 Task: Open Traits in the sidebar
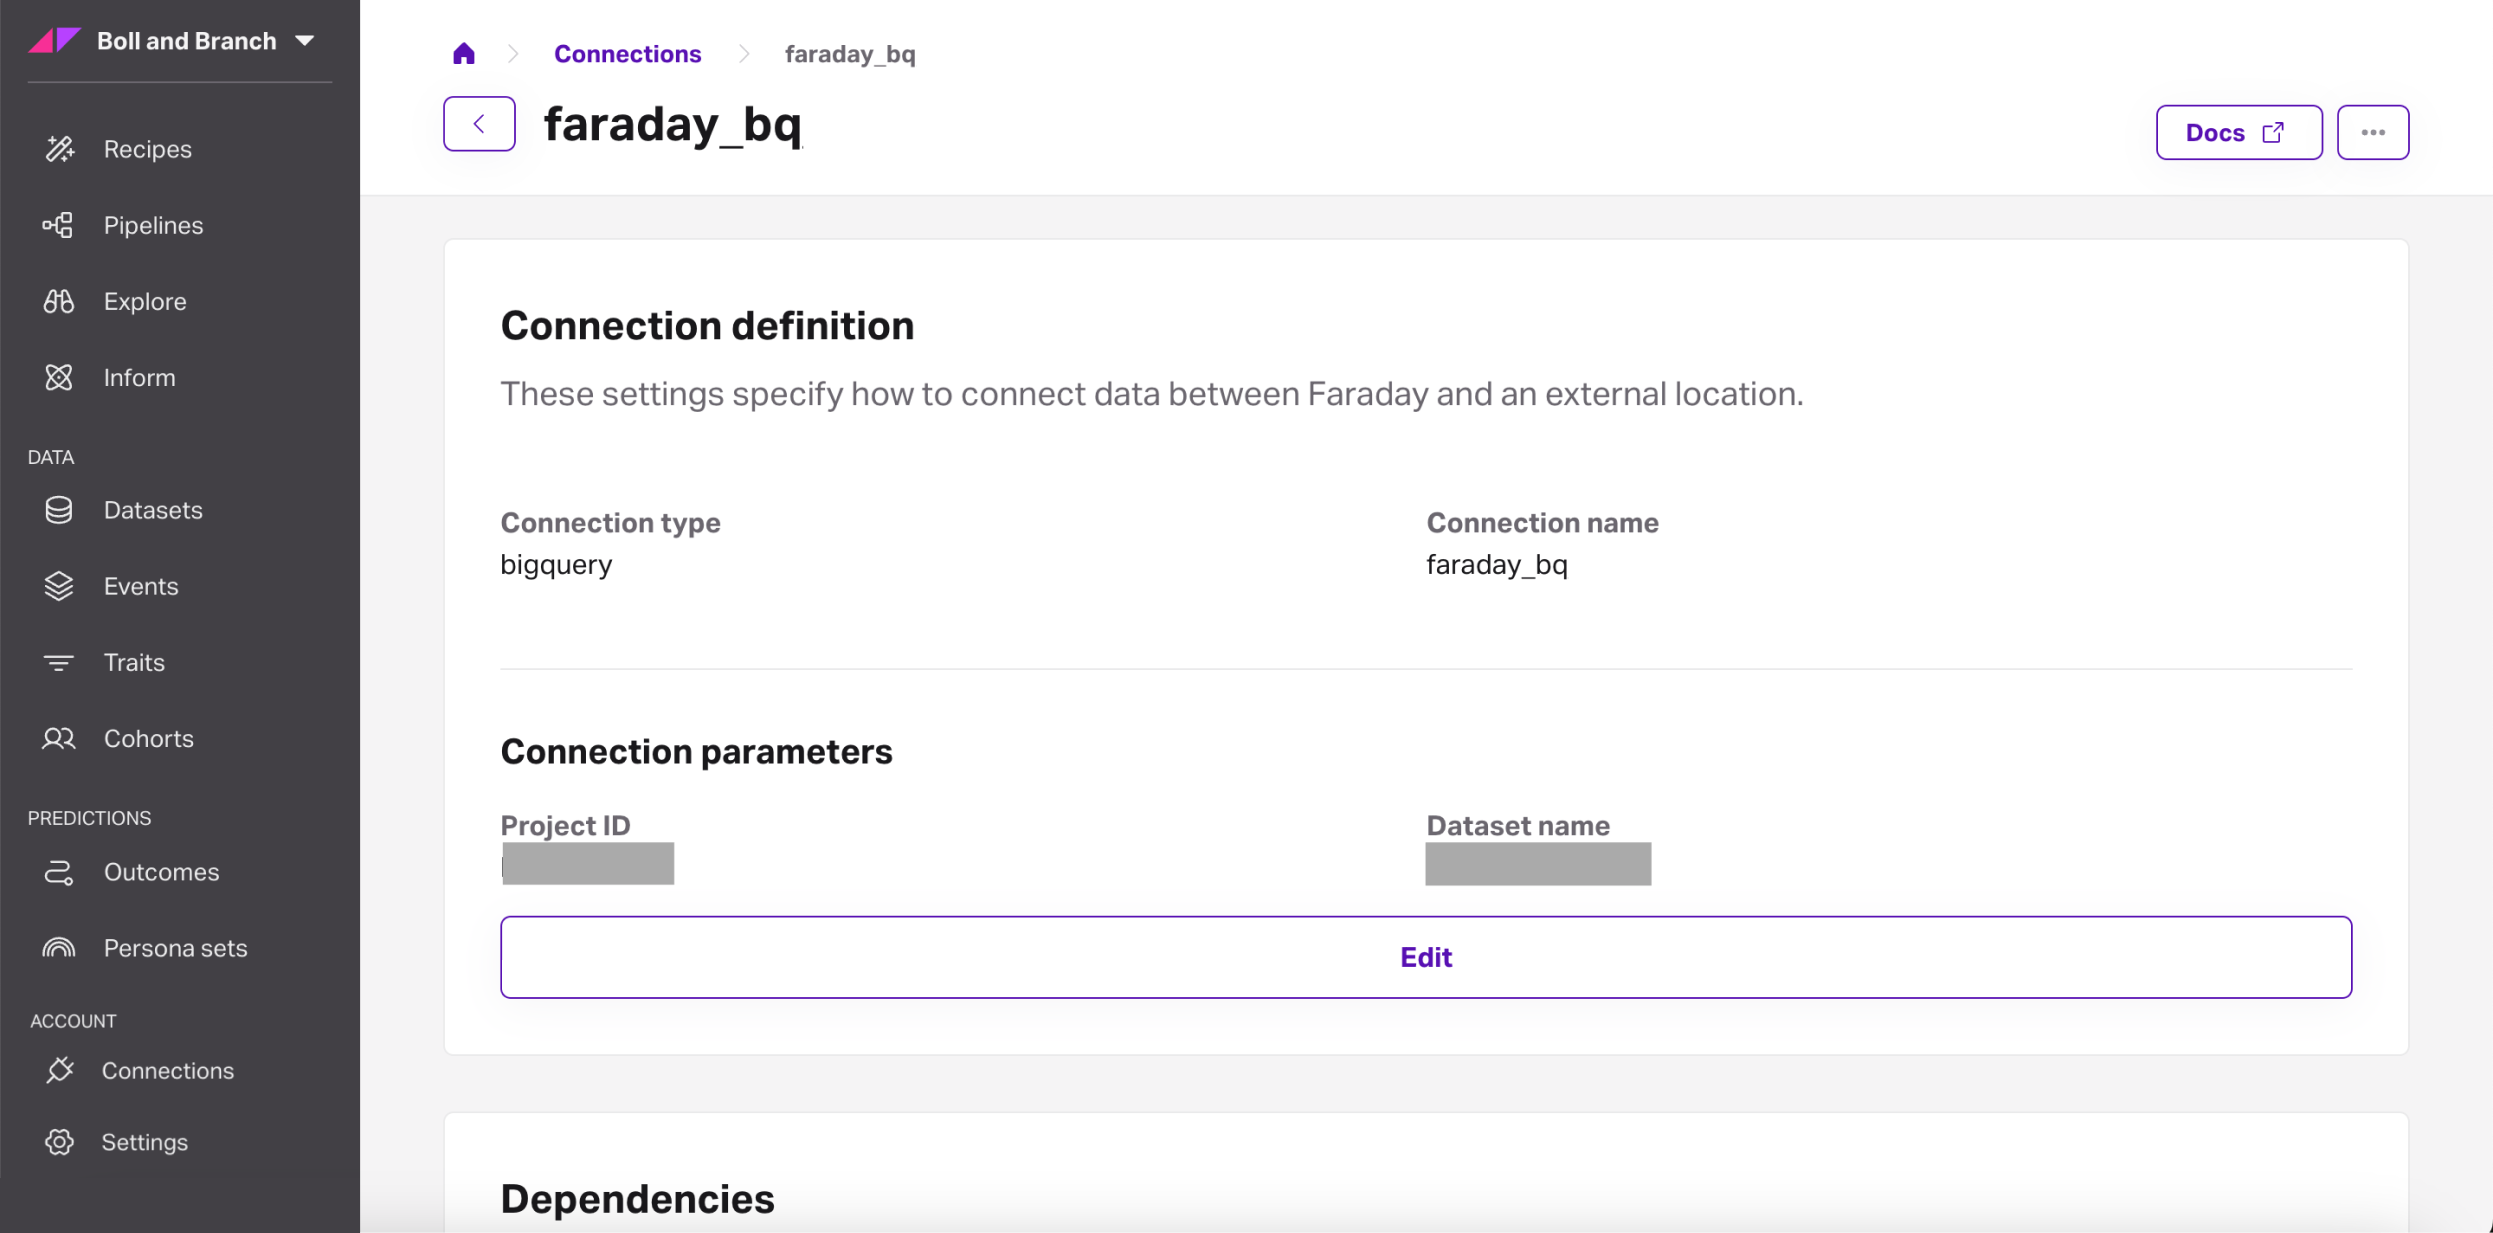(134, 662)
